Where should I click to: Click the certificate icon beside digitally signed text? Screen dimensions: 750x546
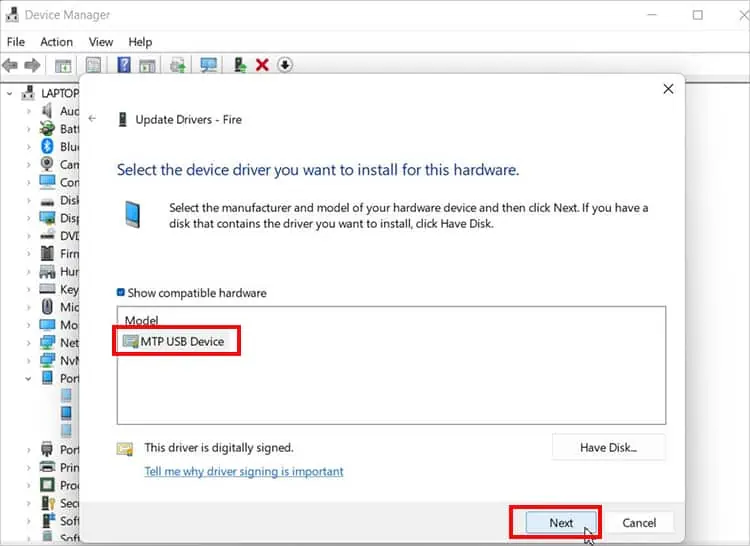[x=125, y=448]
